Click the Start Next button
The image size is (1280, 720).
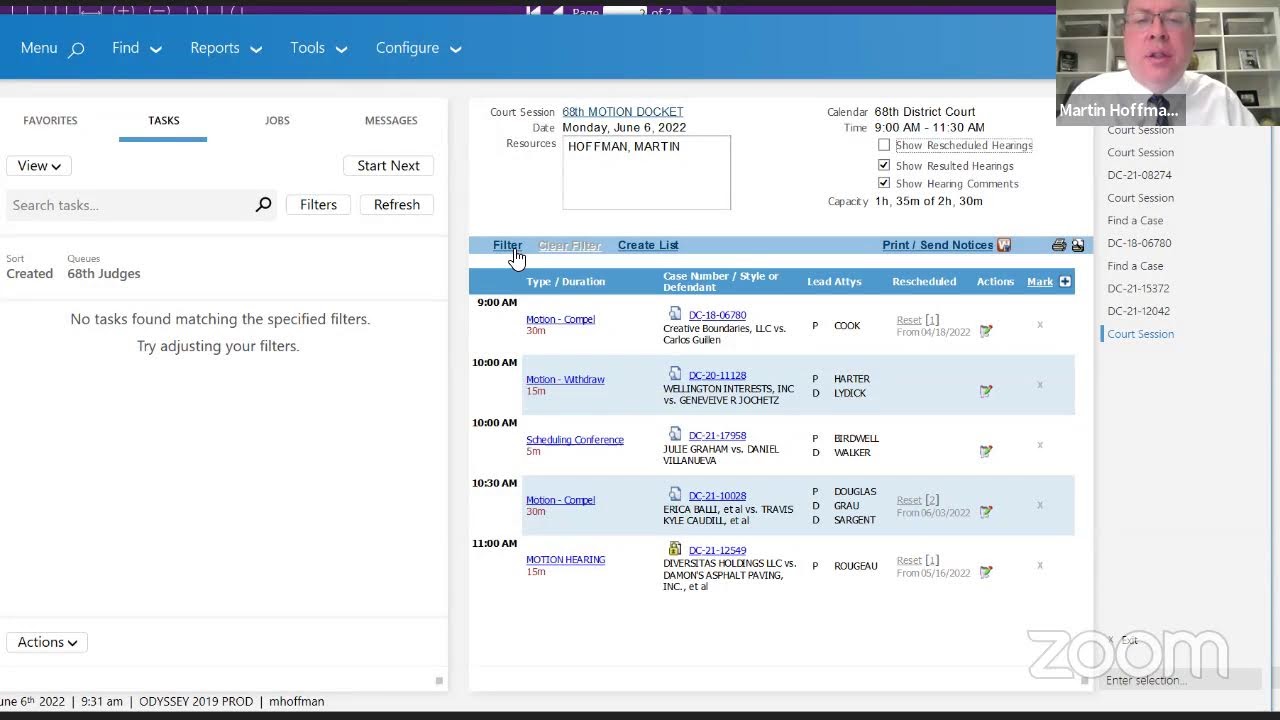pyautogui.click(x=388, y=166)
